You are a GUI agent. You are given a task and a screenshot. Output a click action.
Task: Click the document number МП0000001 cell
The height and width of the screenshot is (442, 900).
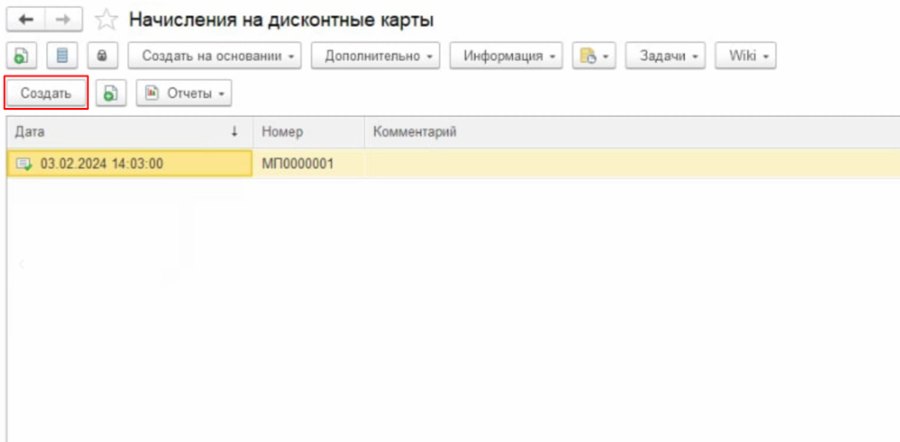pos(308,164)
